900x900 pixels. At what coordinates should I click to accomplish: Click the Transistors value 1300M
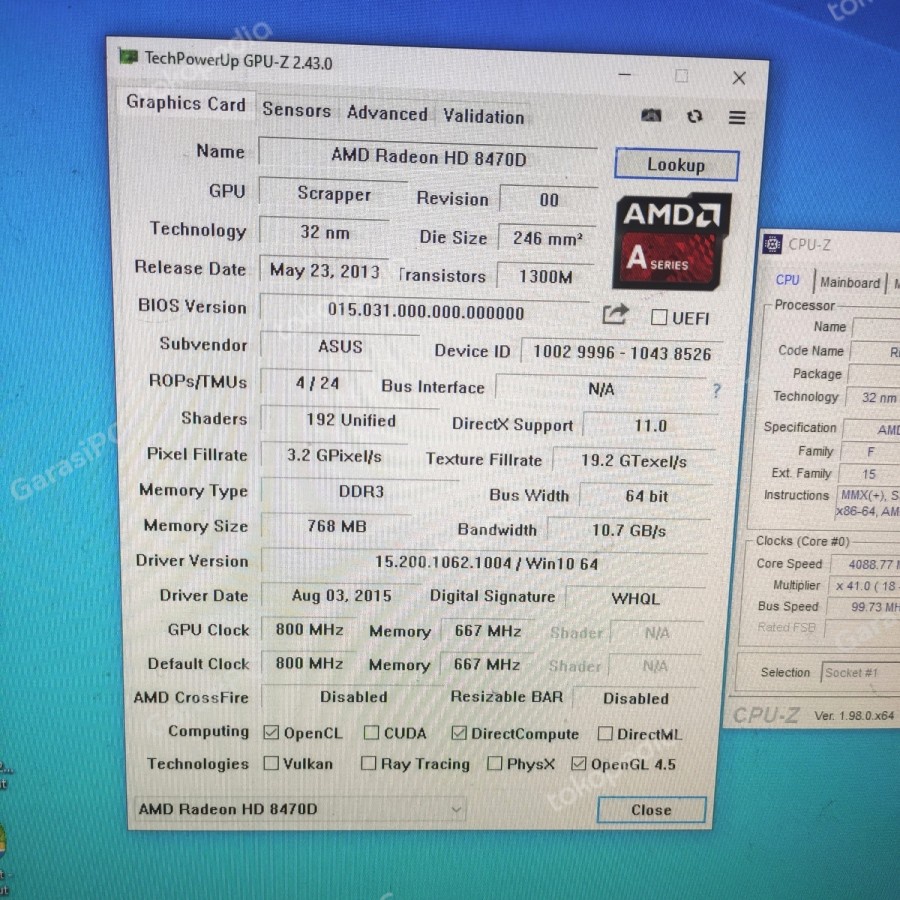coord(545,277)
